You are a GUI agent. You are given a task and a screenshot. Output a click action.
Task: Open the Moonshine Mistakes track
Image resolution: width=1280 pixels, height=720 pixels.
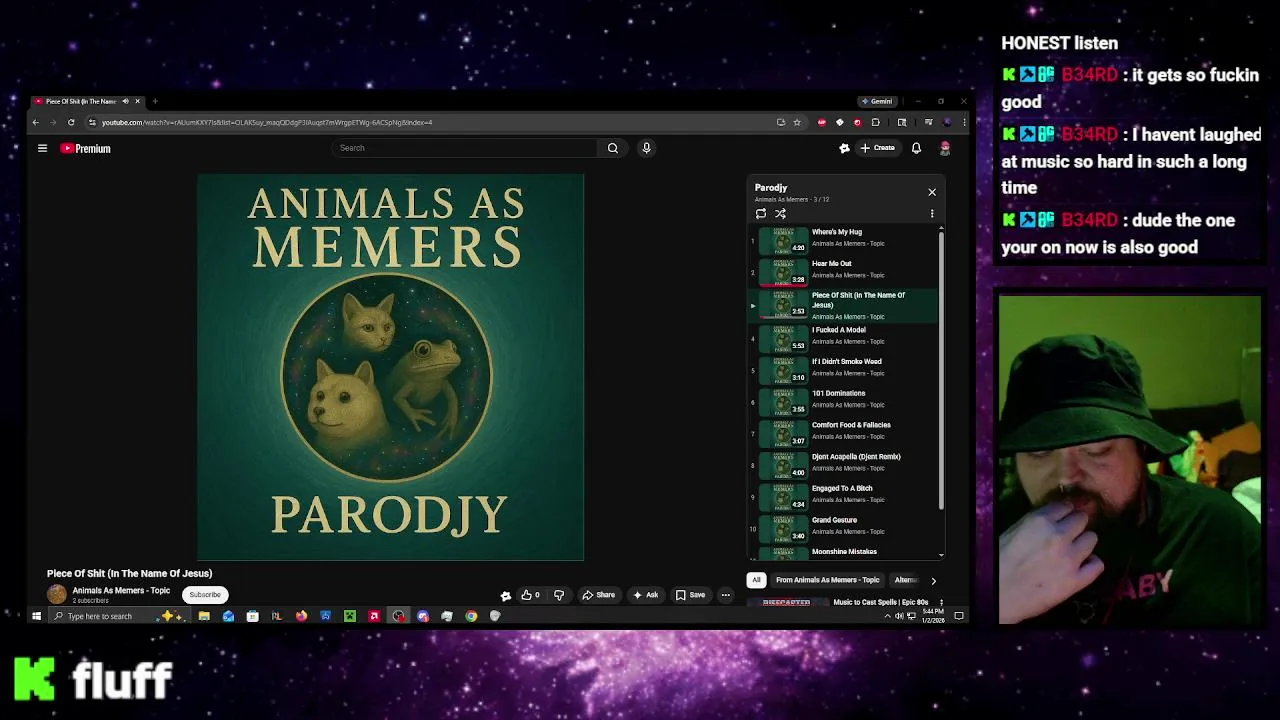click(843, 552)
